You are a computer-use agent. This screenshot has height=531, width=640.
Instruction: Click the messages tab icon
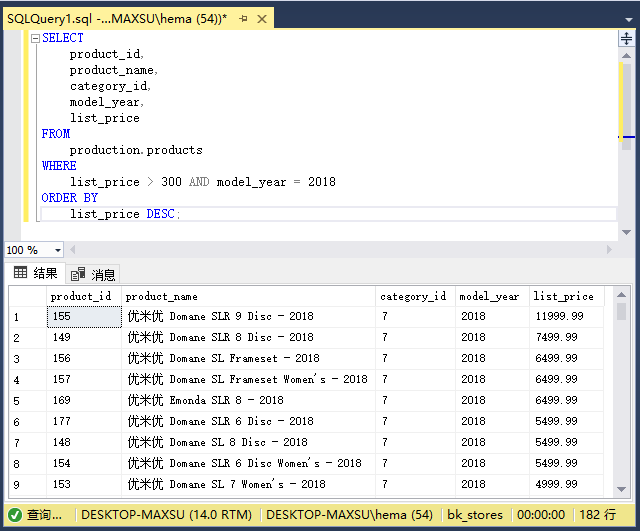78,274
